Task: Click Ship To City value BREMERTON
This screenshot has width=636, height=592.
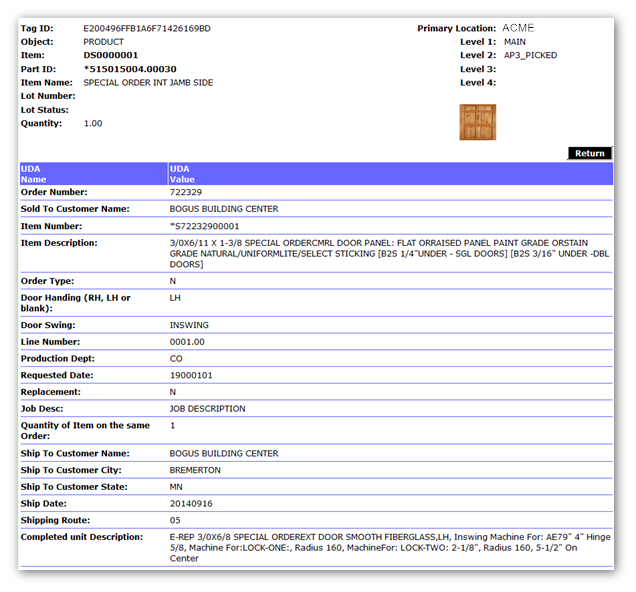Action: tap(195, 470)
